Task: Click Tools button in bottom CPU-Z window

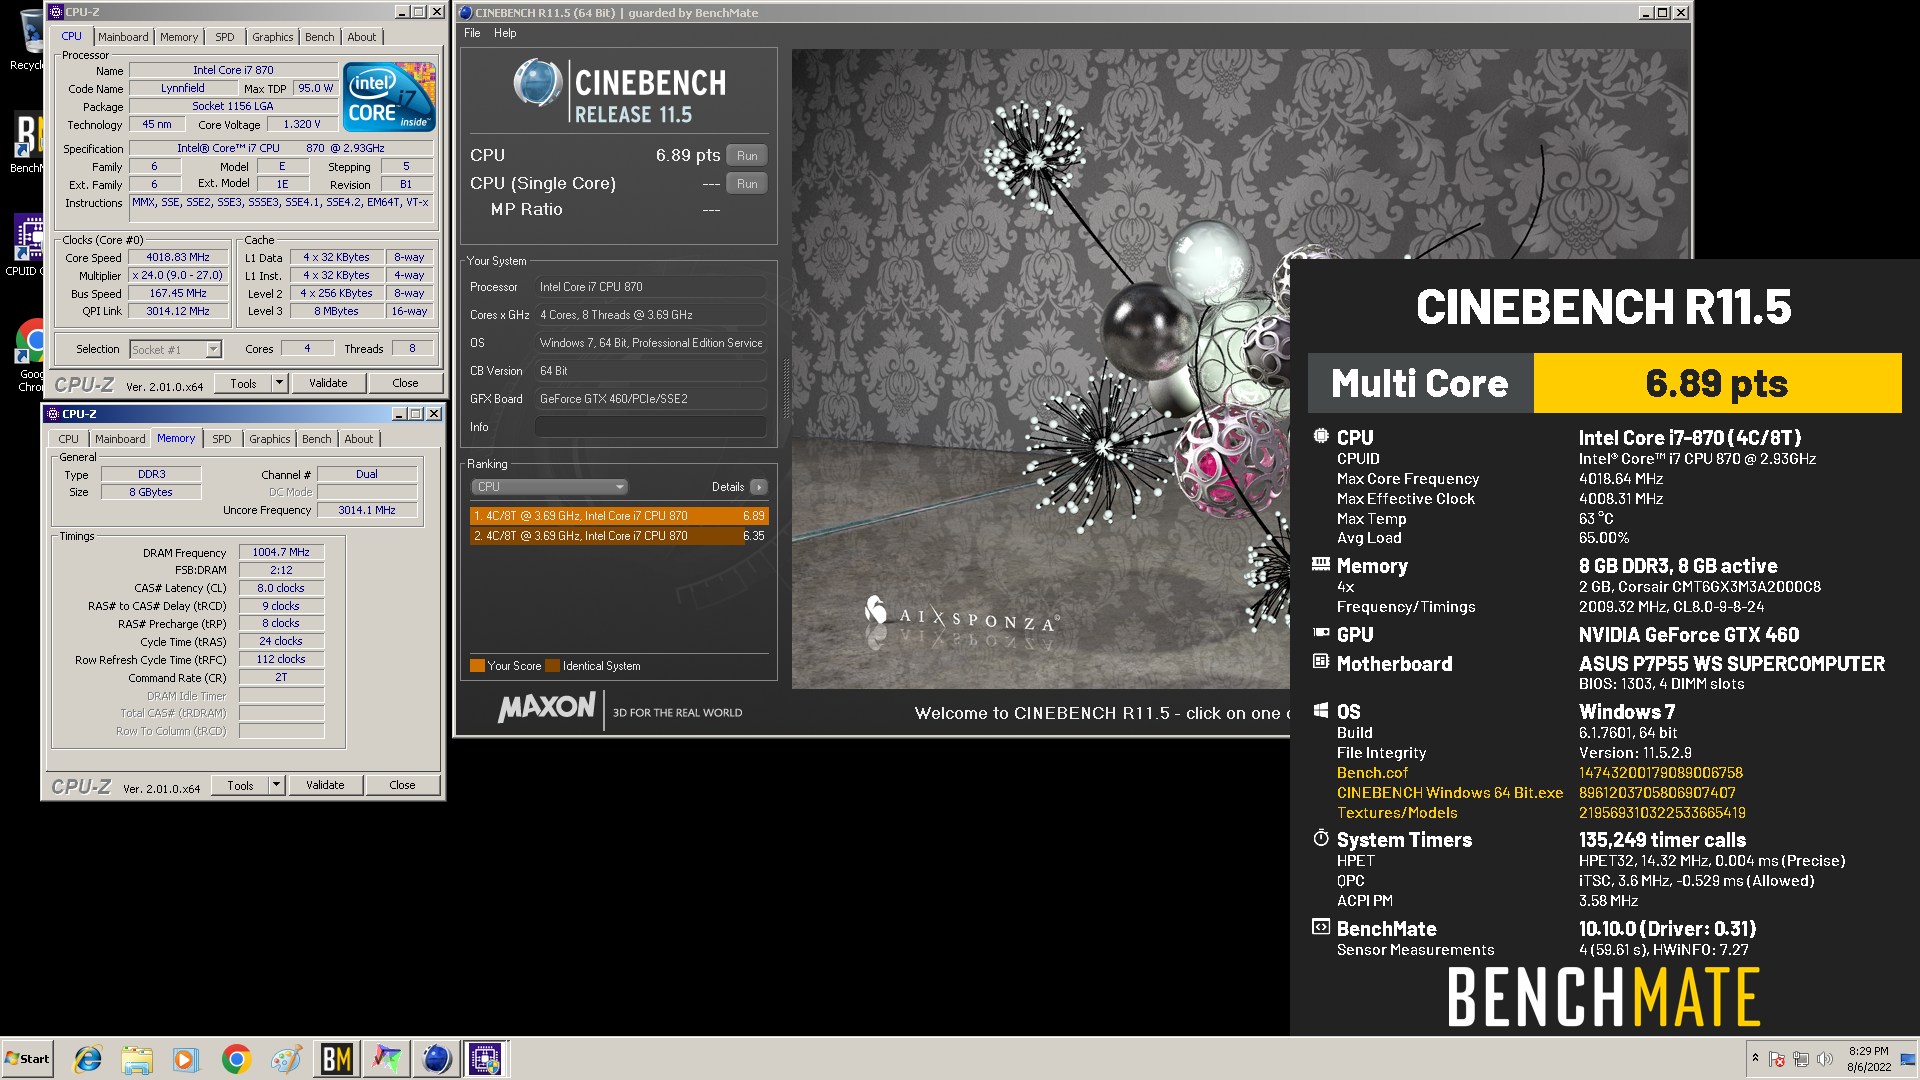Action: pyautogui.click(x=240, y=786)
